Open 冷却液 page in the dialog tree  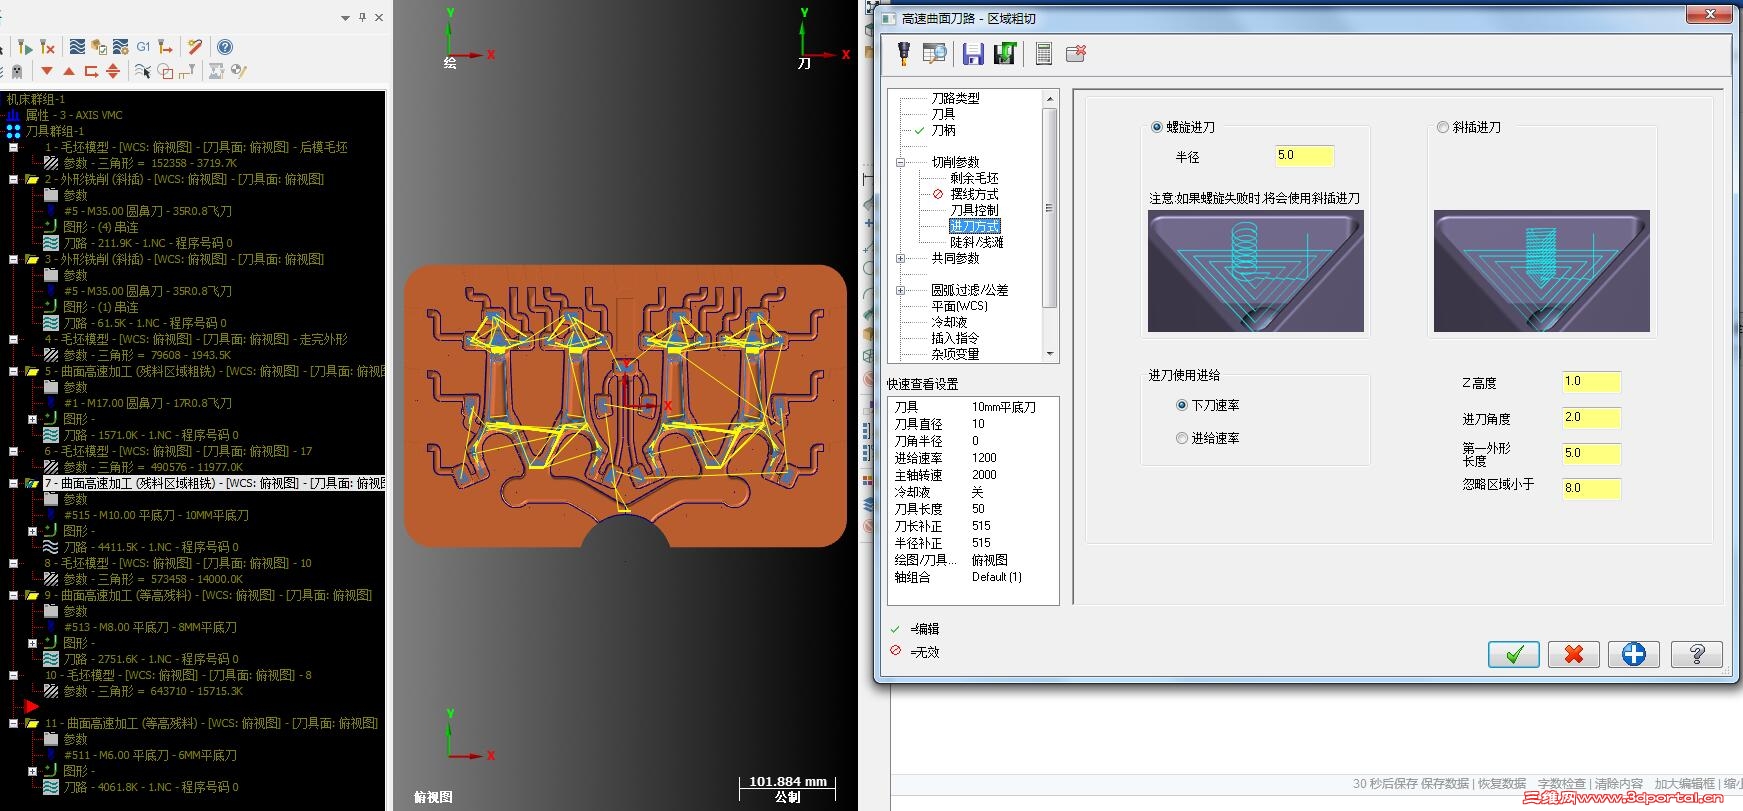pyautogui.click(x=949, y=322)
